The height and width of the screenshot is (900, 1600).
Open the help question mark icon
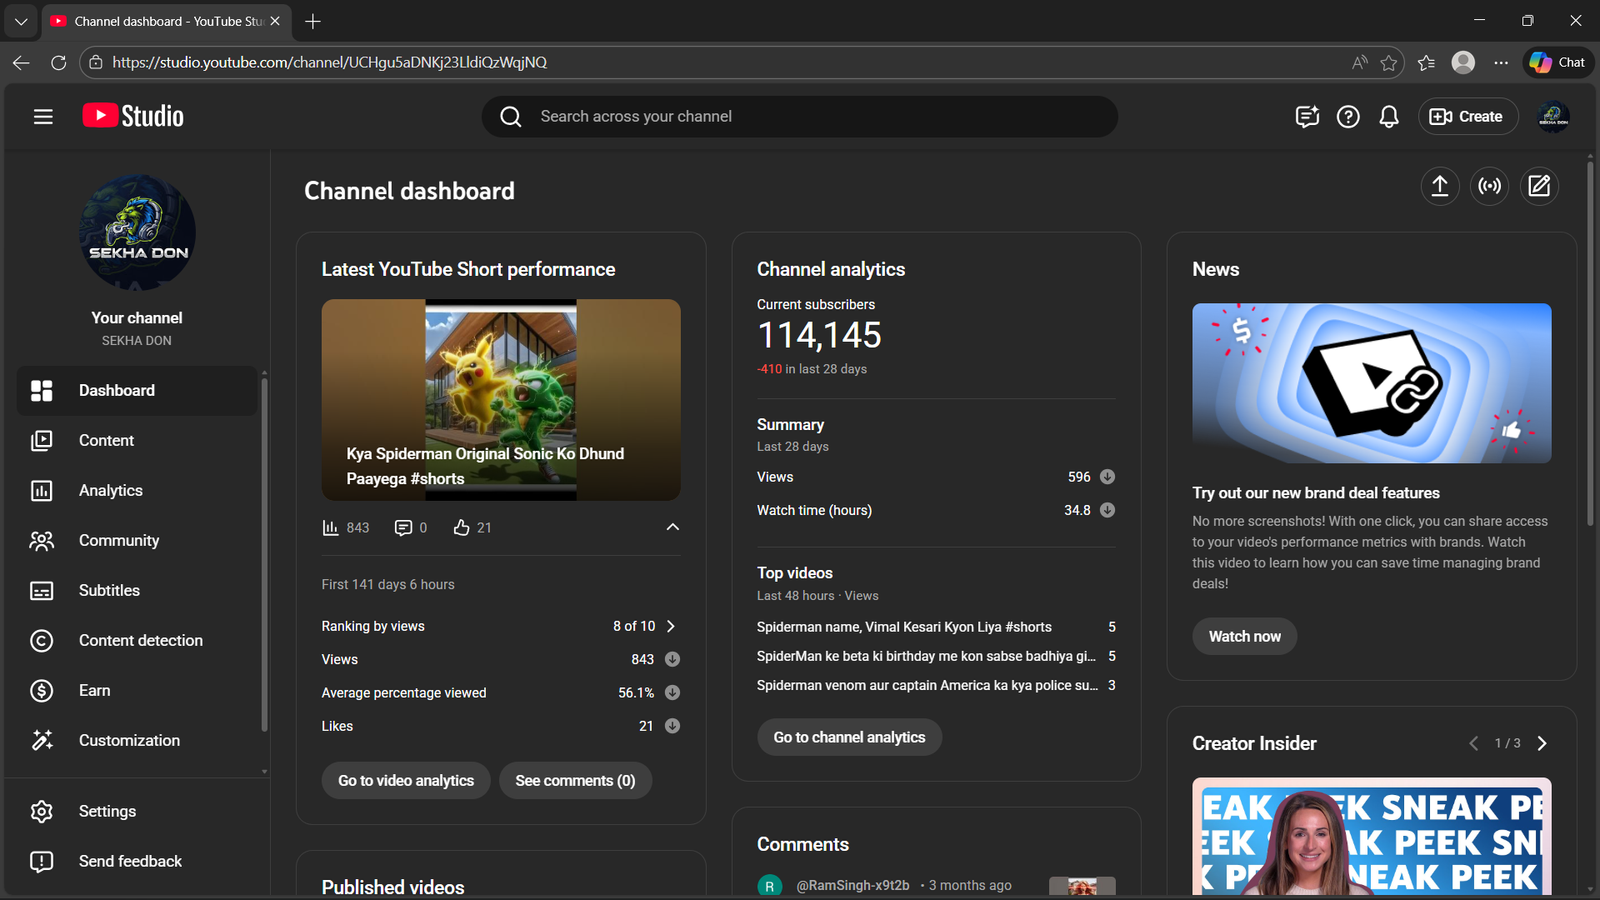click(1348, 117)
